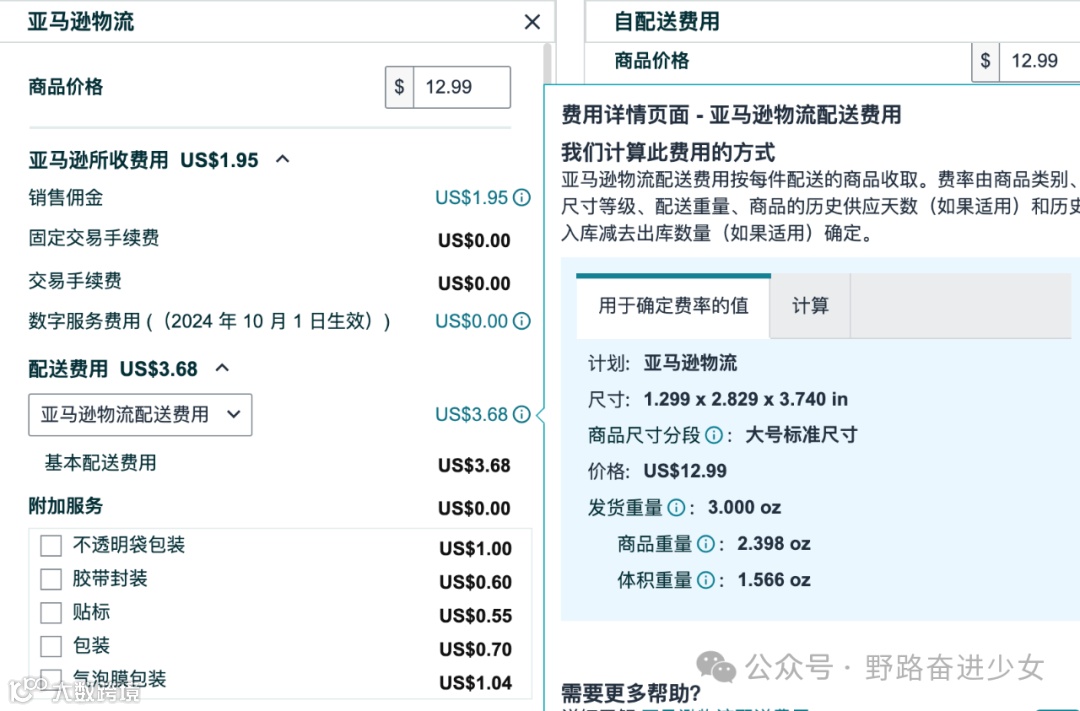Viewport: 1080px width, 711px height.
Task: Click info icon next to 发货重量
Action: (x=676, y=508)
